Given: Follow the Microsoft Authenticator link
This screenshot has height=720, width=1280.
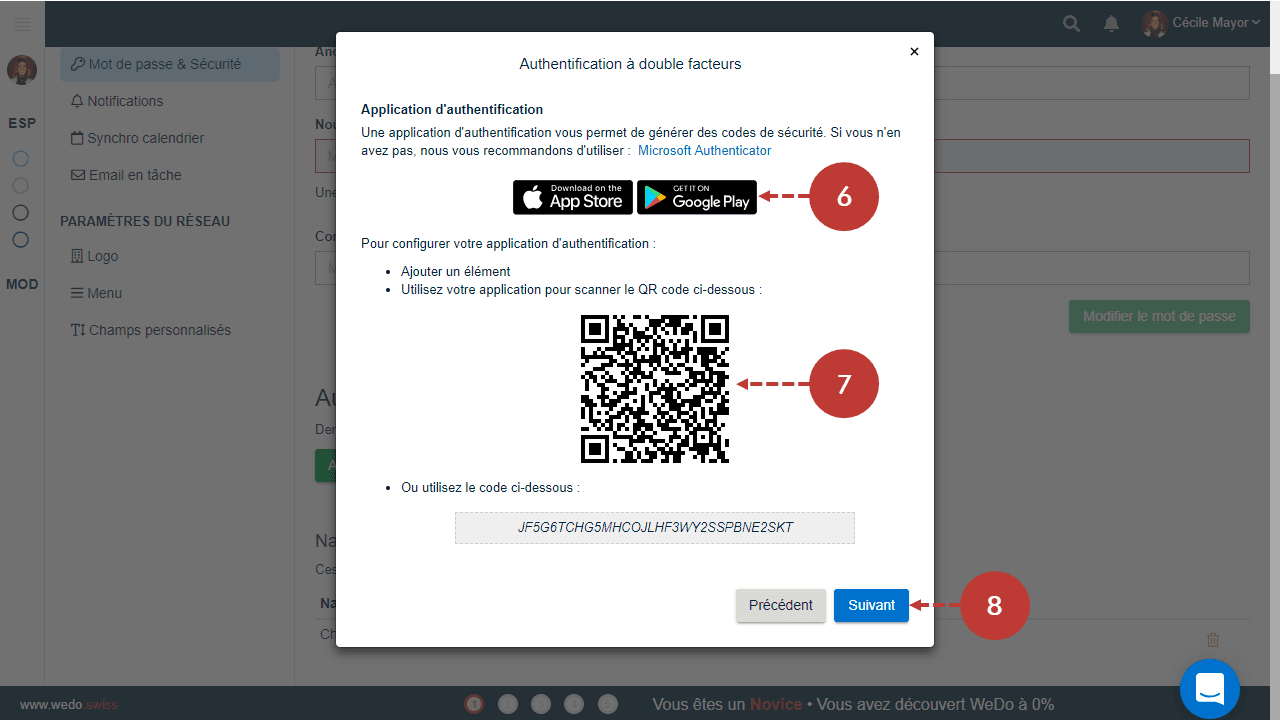Looking at the screenshot, I should 705,150.
